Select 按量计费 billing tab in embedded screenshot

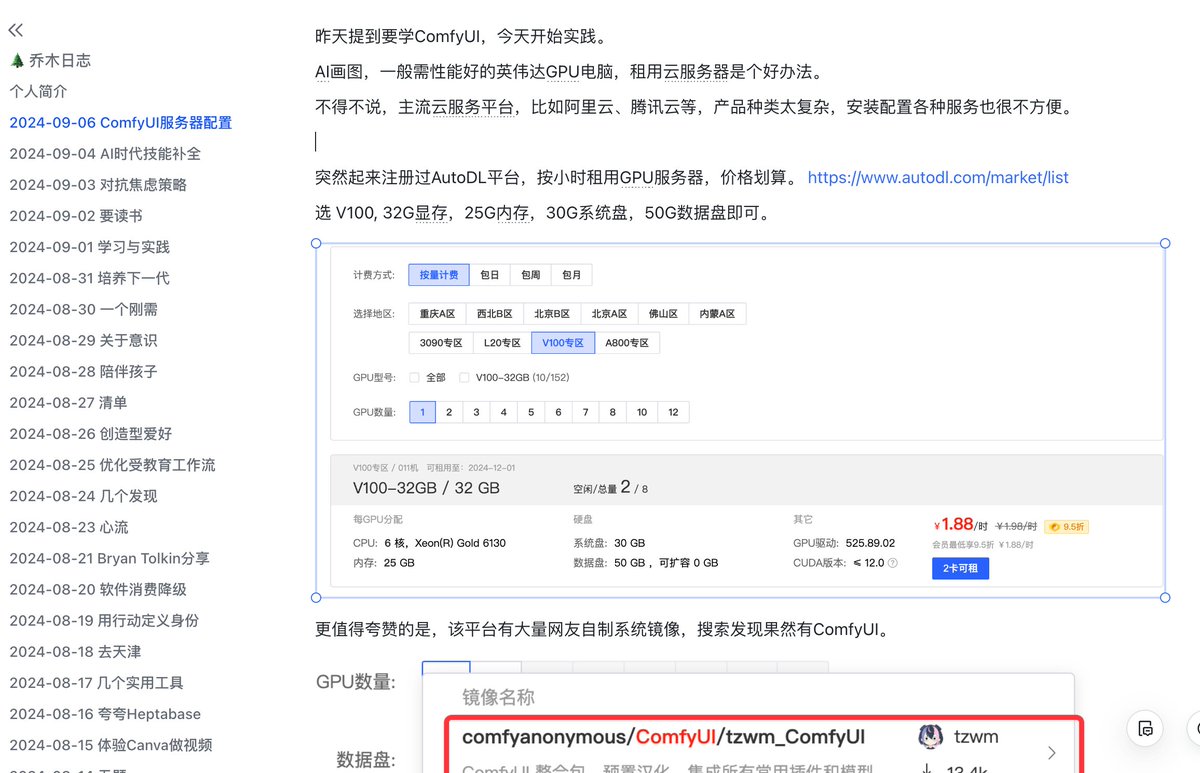(439, 274)
